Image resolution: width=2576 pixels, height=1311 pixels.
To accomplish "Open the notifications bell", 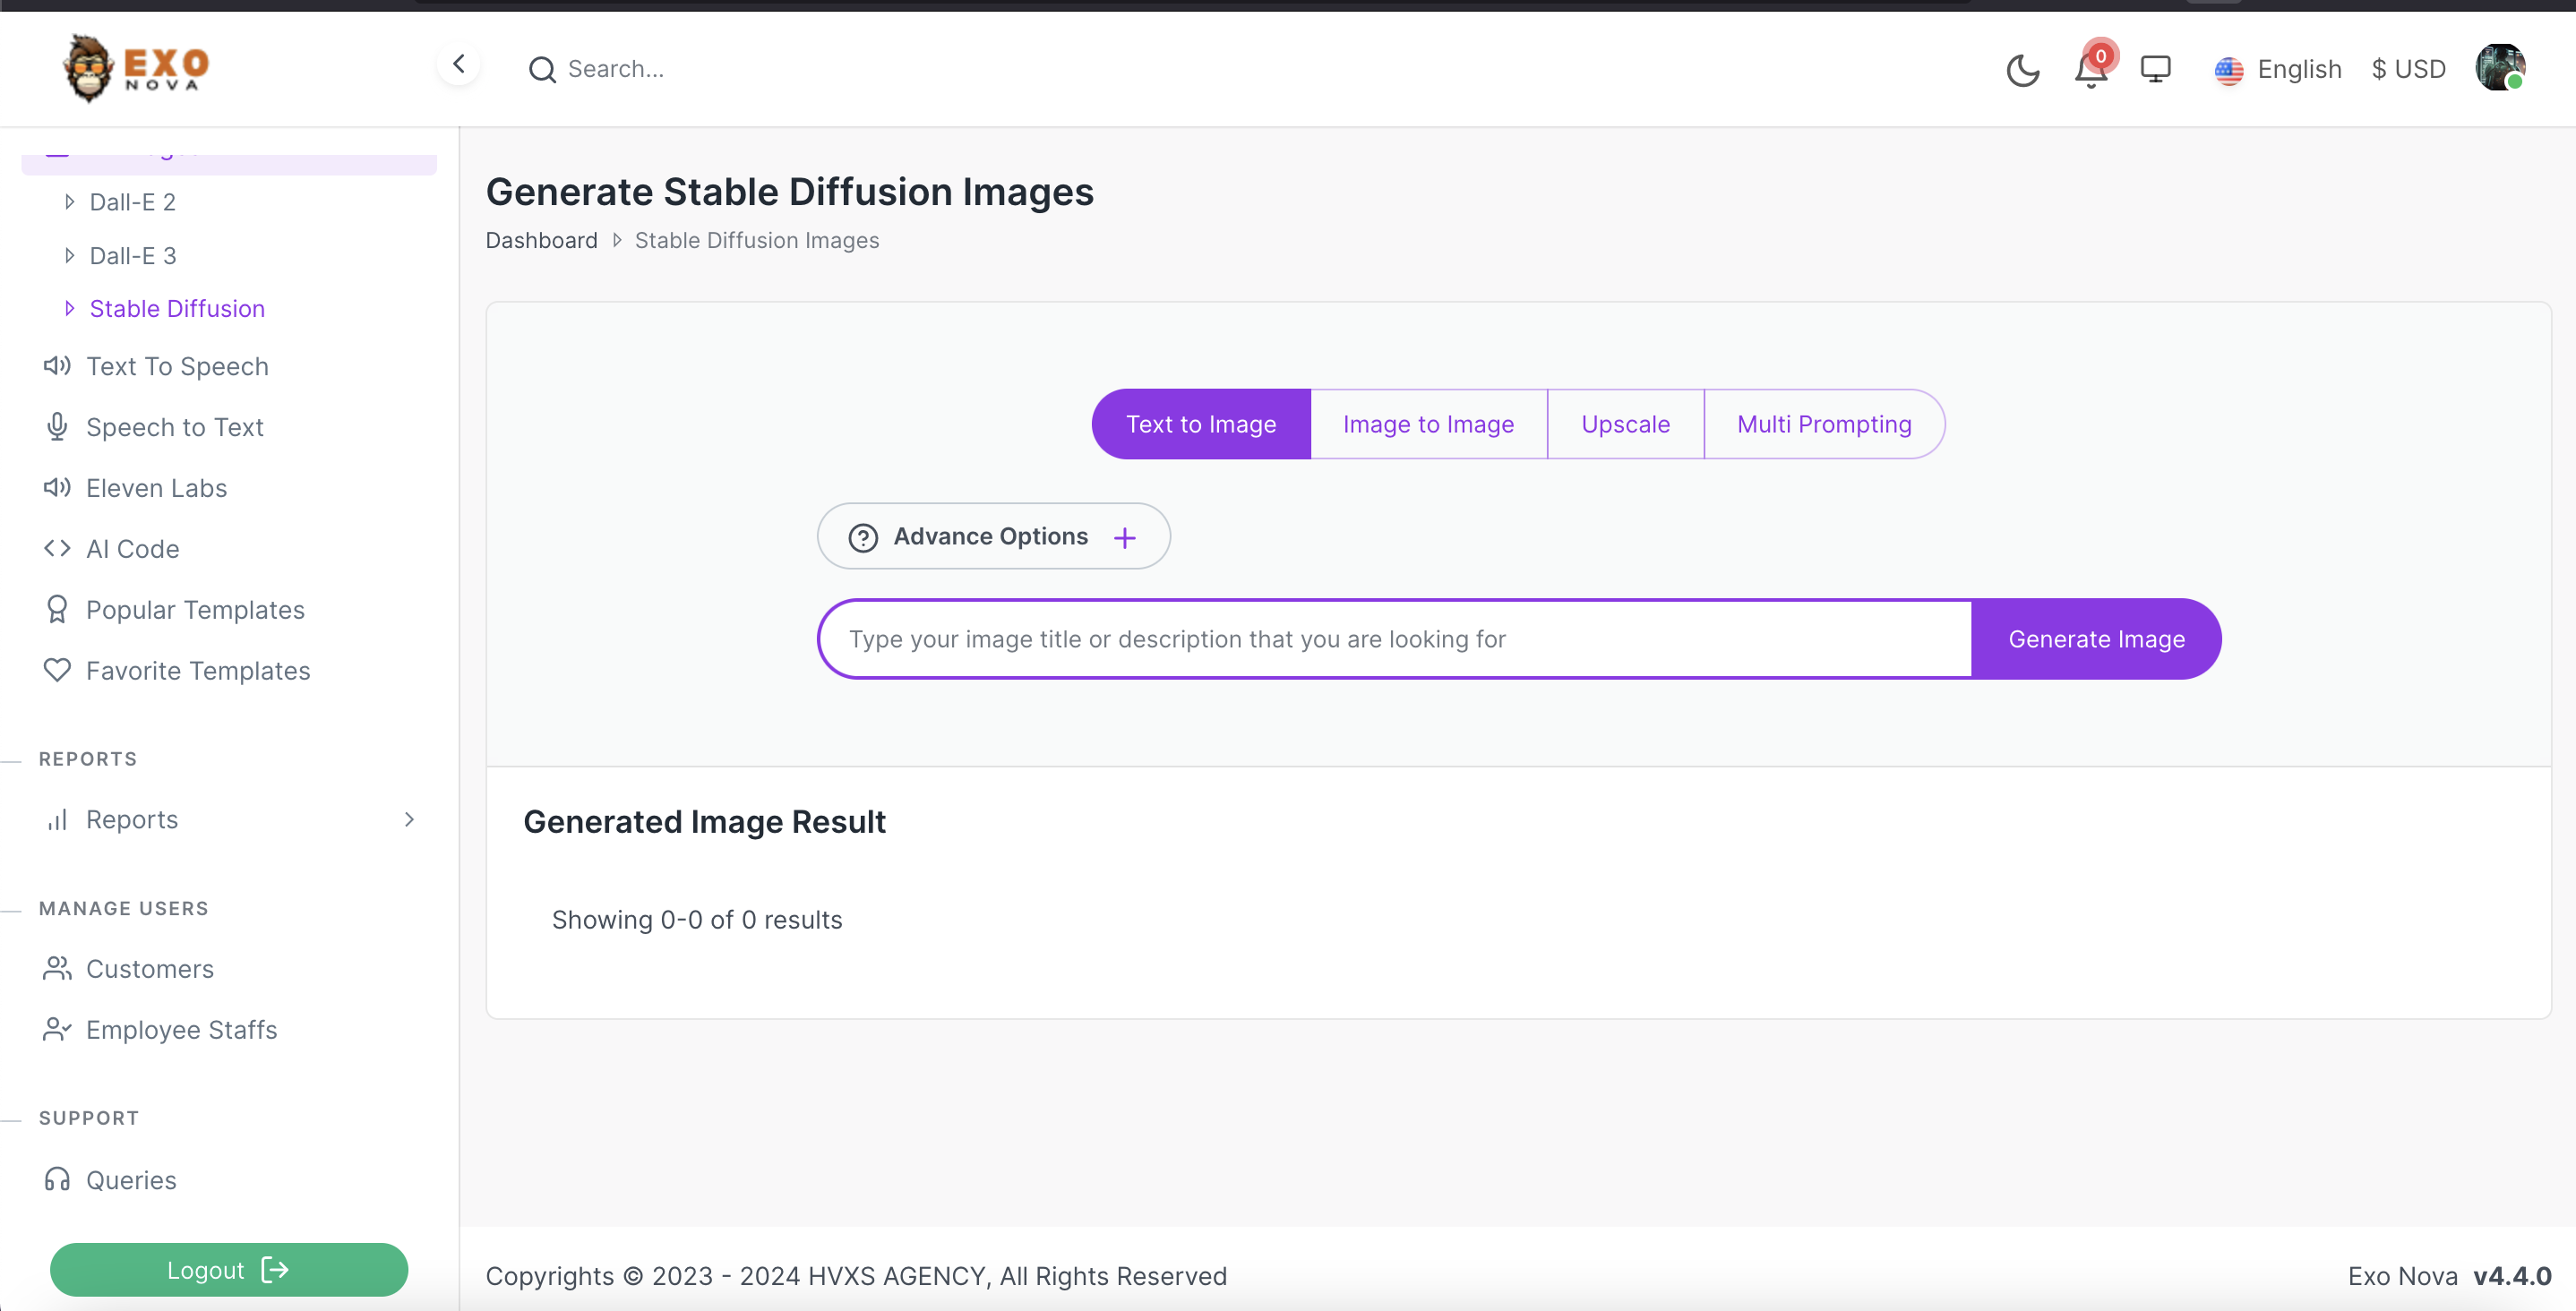I will (2090, 69).
